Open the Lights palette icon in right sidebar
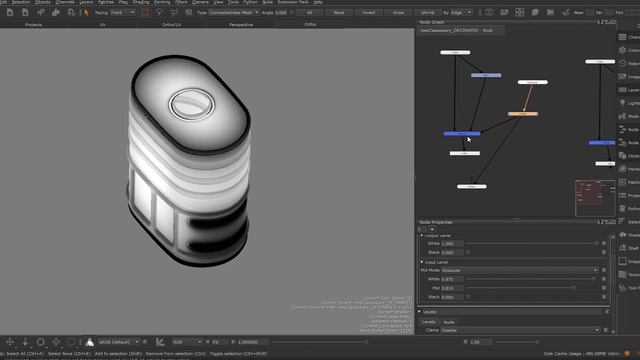 622,103
